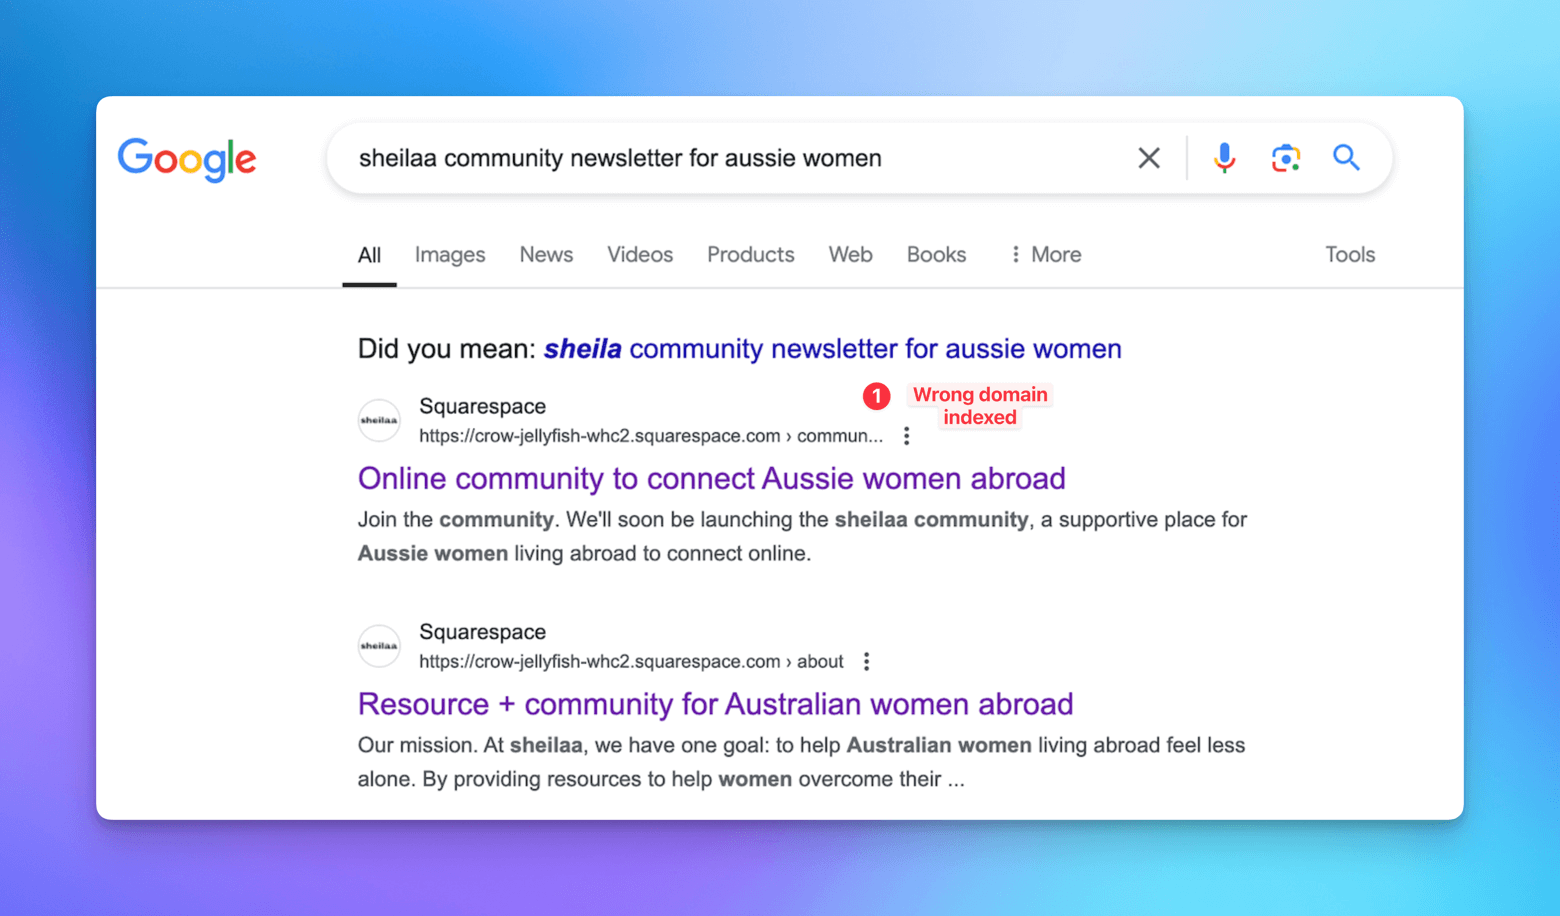Submit search with the magnifying glass icon

[x=1346, y=158]
